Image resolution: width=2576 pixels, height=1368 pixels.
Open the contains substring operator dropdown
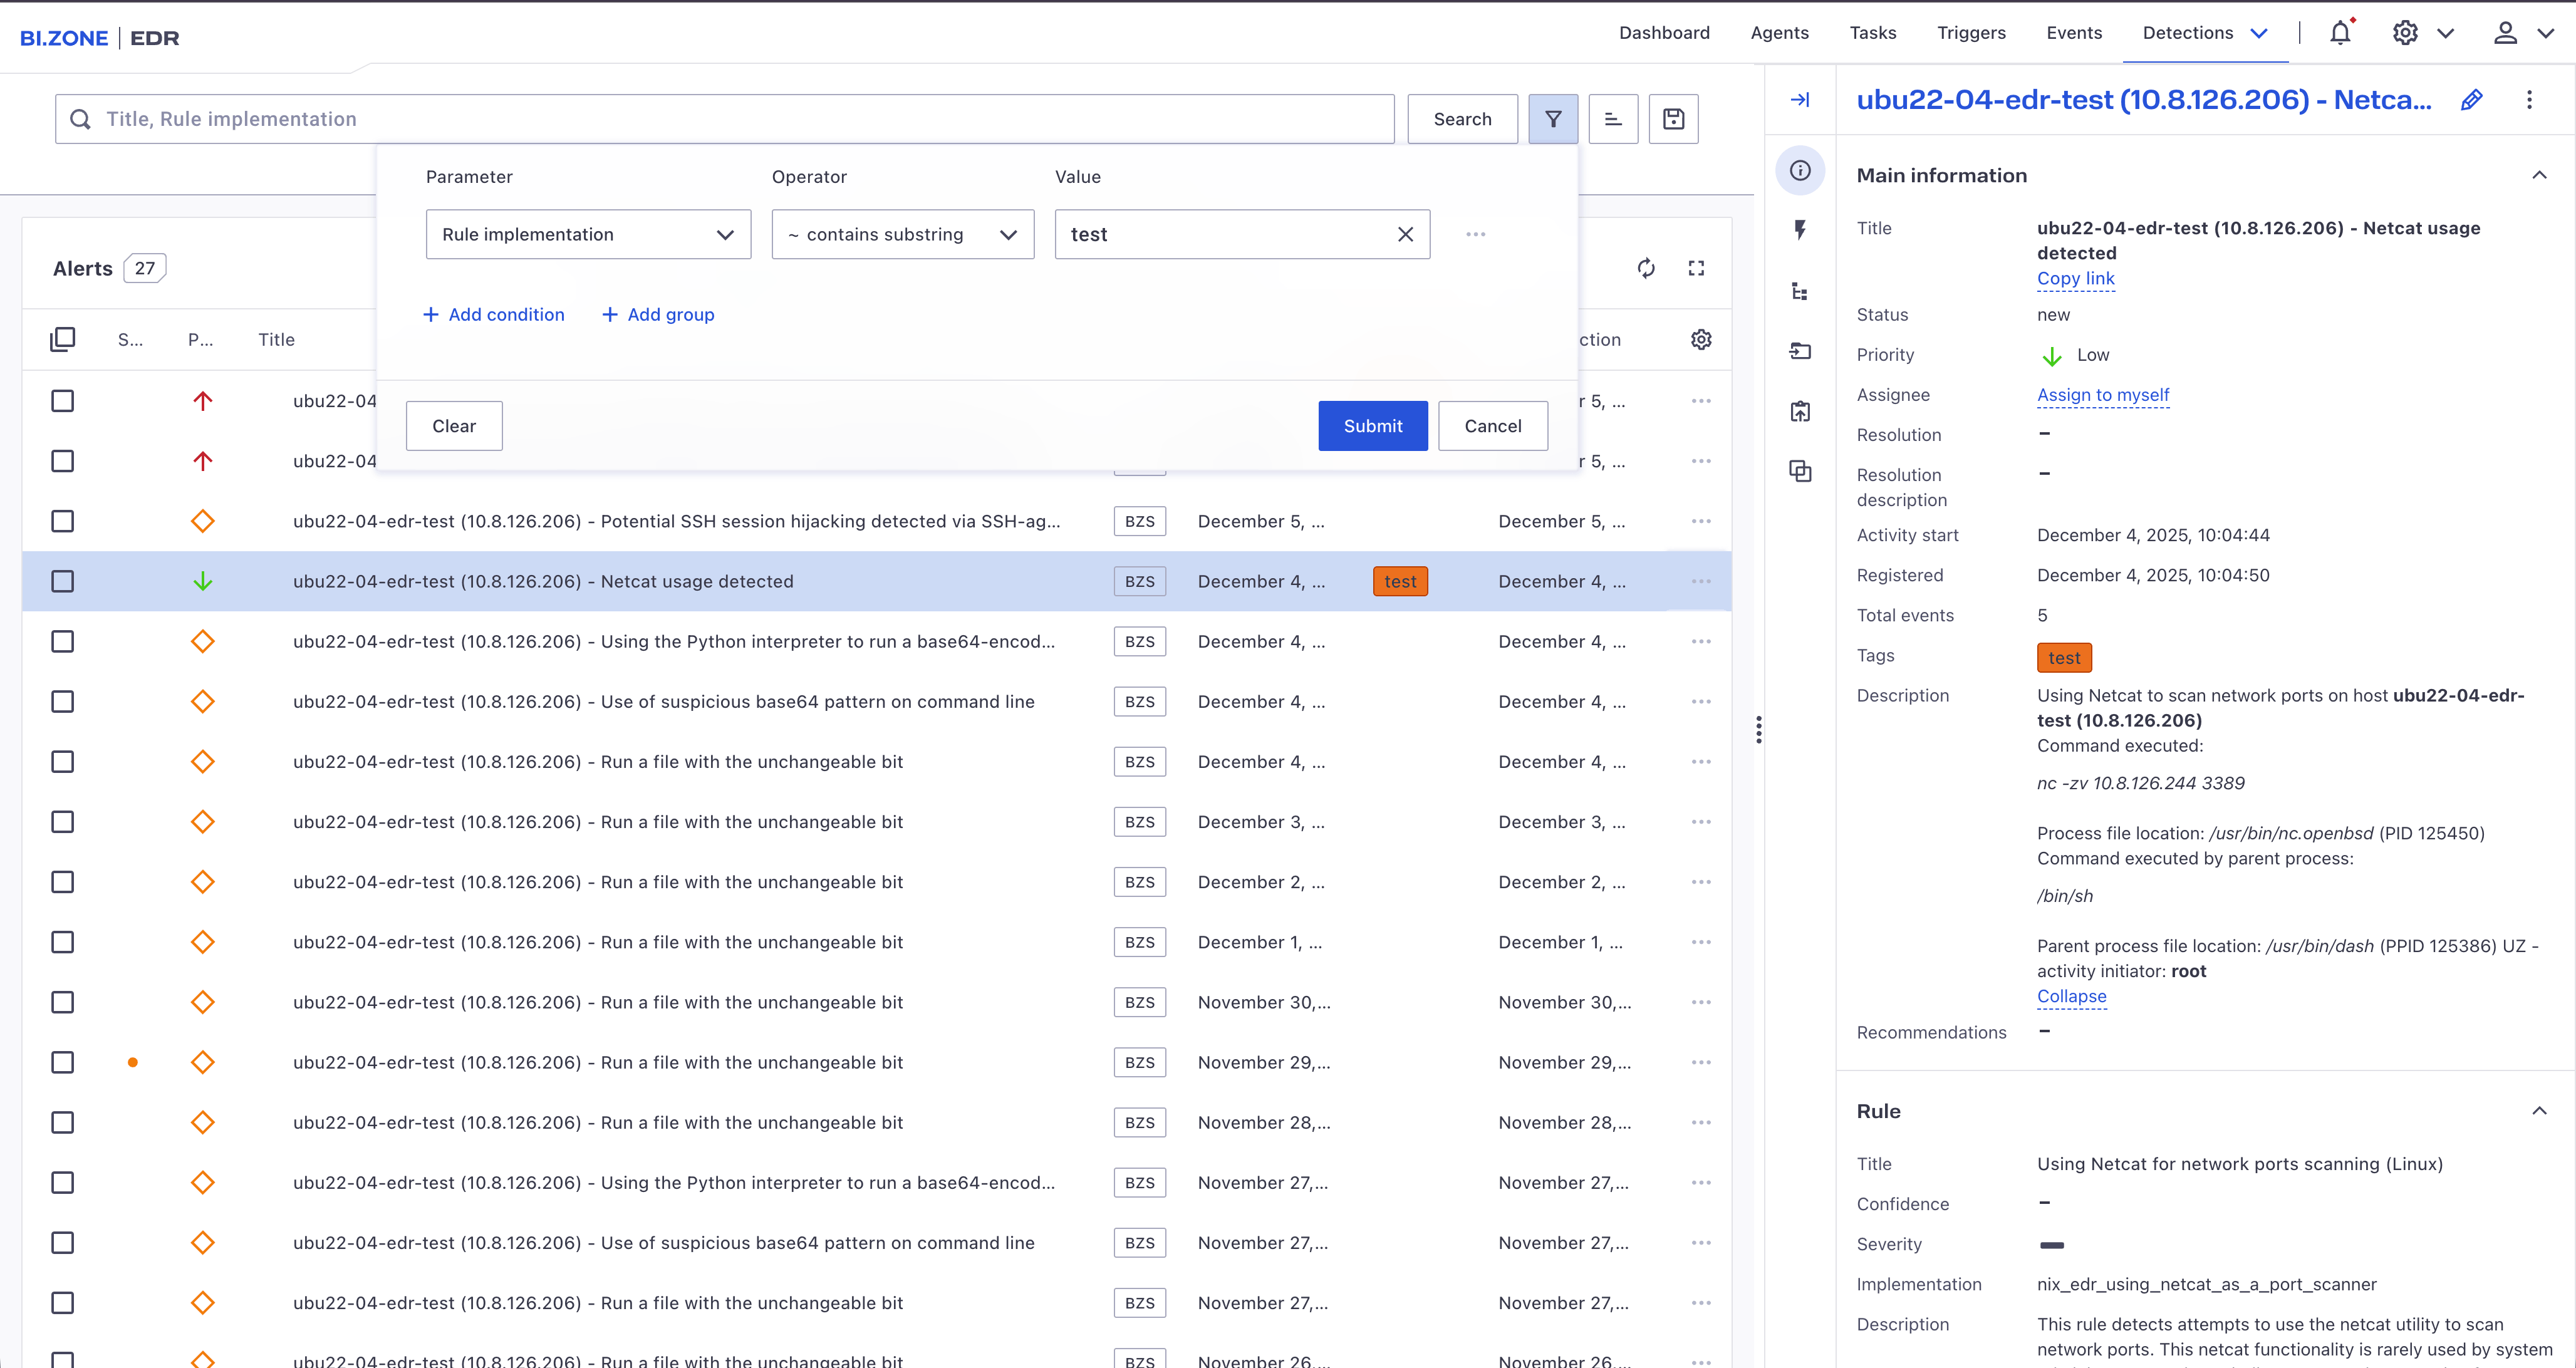click(901, 233)
